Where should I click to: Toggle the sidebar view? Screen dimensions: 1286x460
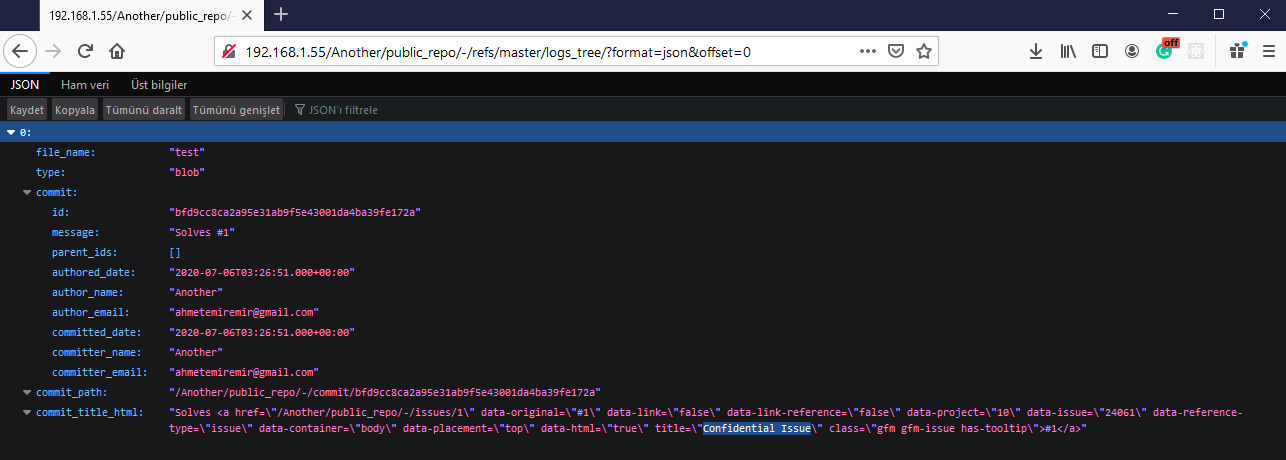(1100, 51)
